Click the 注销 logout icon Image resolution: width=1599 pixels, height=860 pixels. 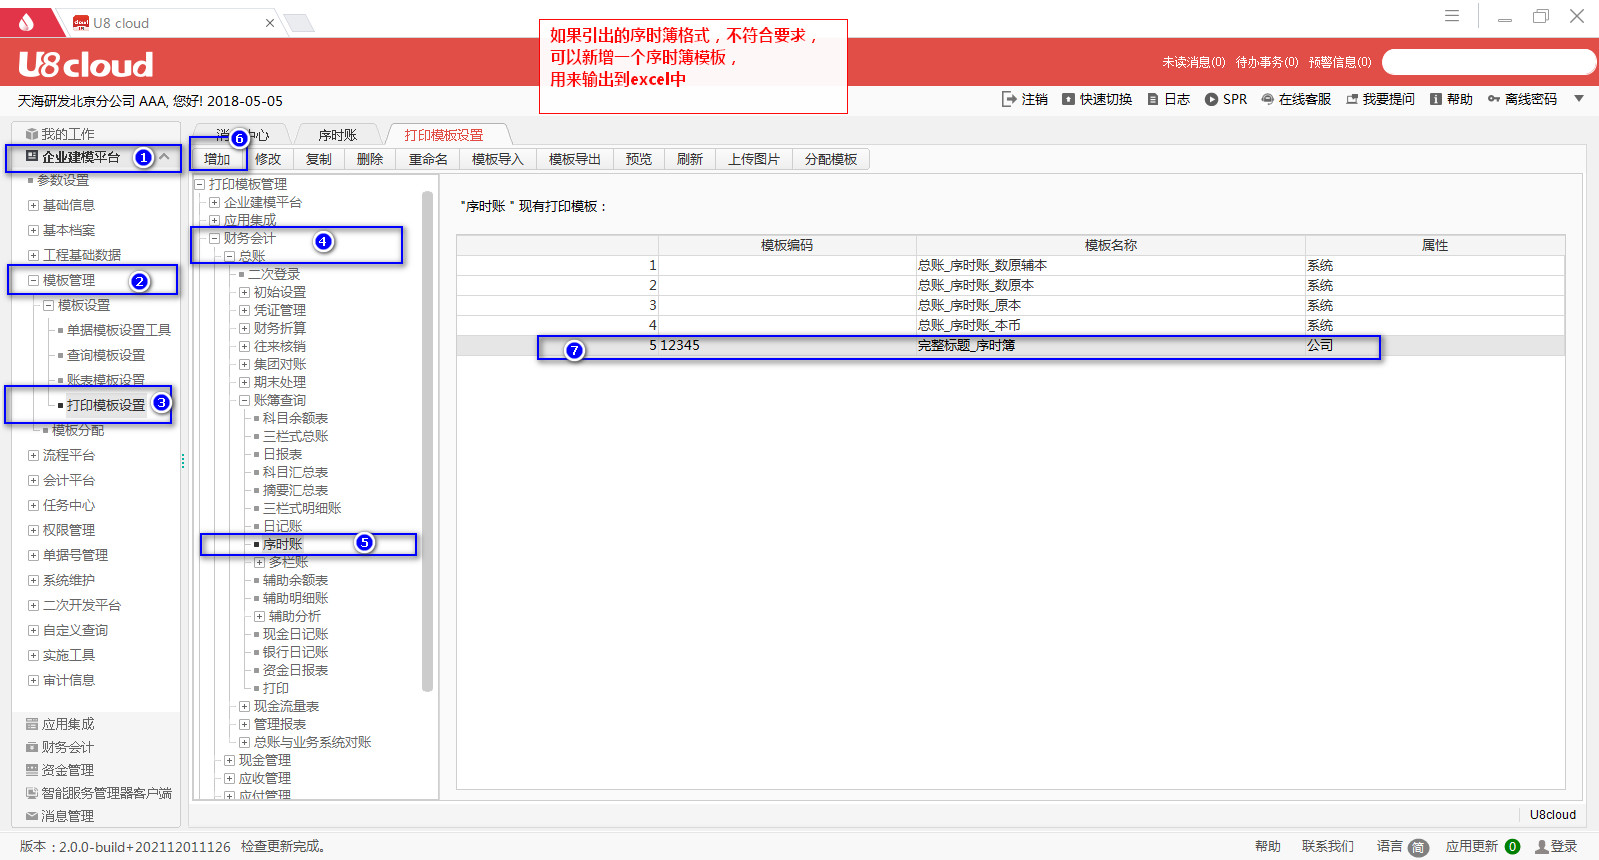(x=1008, y=99)
